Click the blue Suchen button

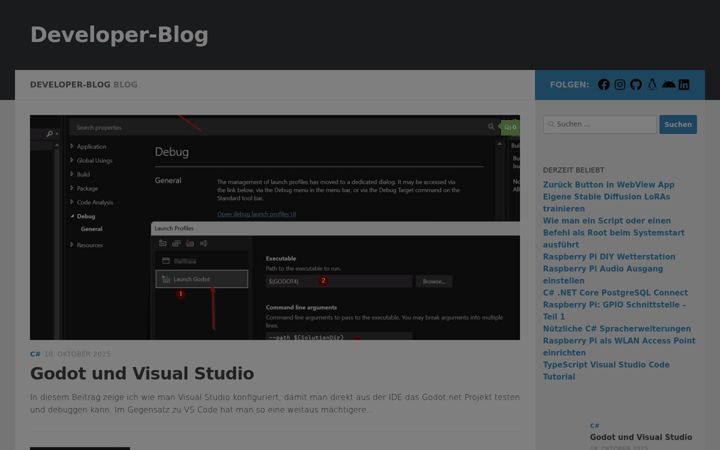point(678,124)
